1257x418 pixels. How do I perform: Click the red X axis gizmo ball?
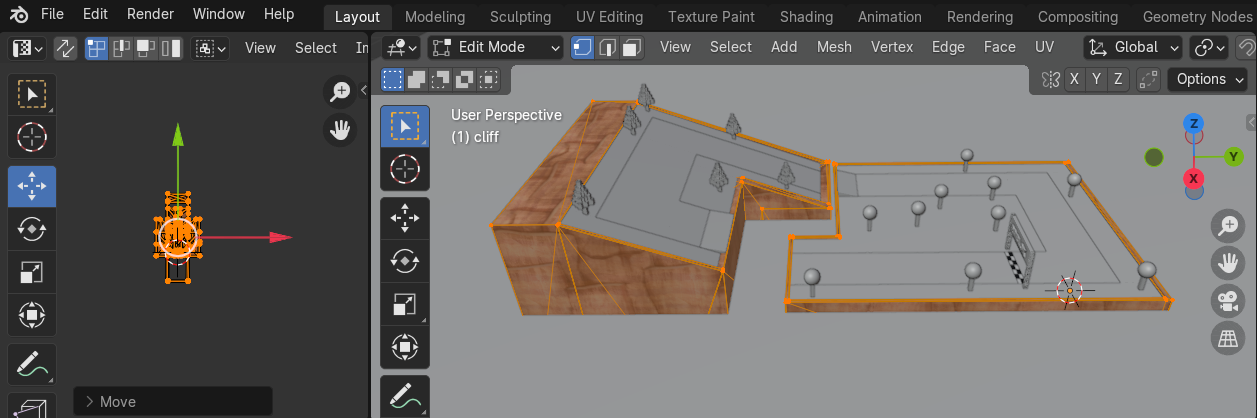tap(1193, 179)
